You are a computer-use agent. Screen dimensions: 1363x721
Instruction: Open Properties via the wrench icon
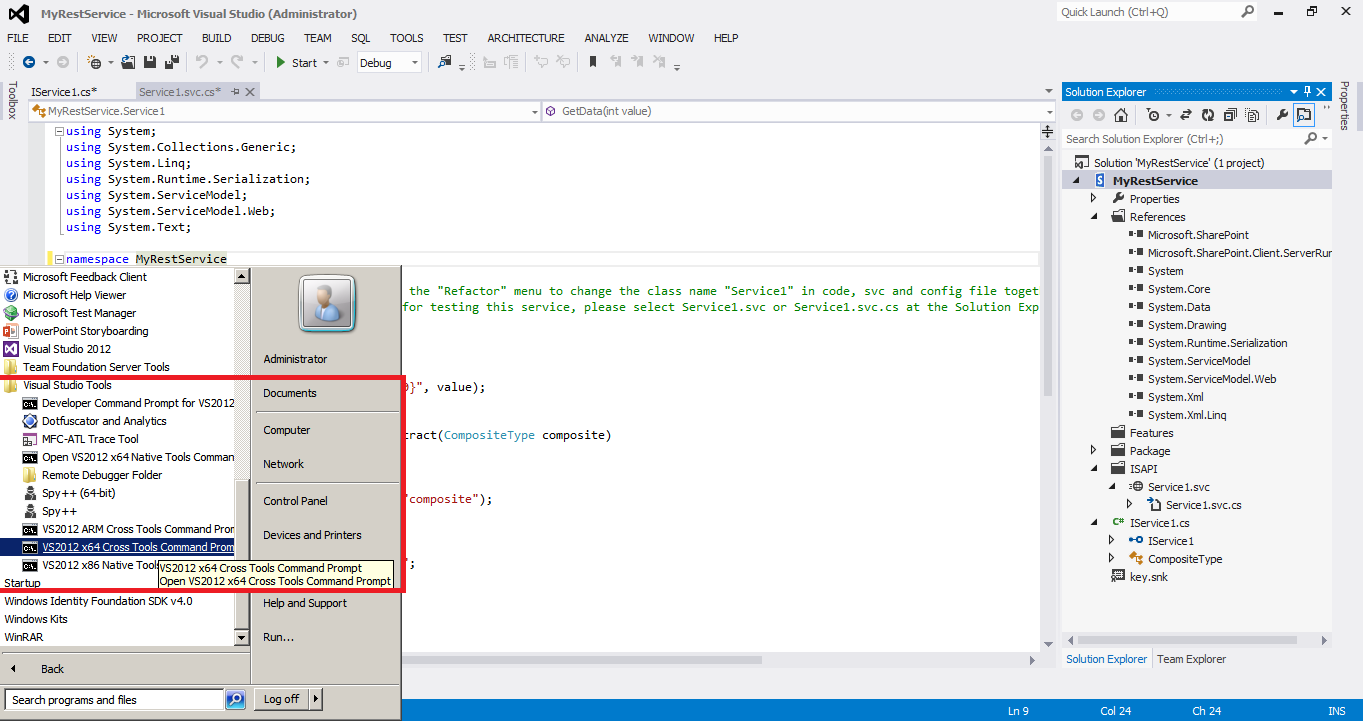[1283, 115]
